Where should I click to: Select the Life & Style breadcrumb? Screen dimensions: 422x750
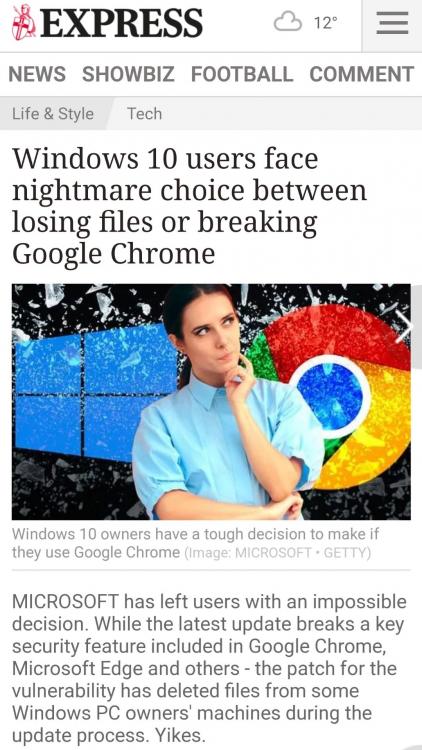click(53, 114)
